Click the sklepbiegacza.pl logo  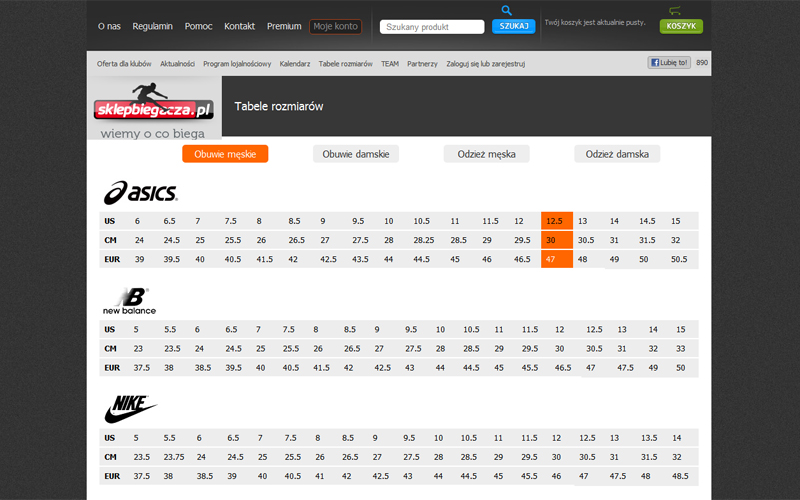click(154, 102)
